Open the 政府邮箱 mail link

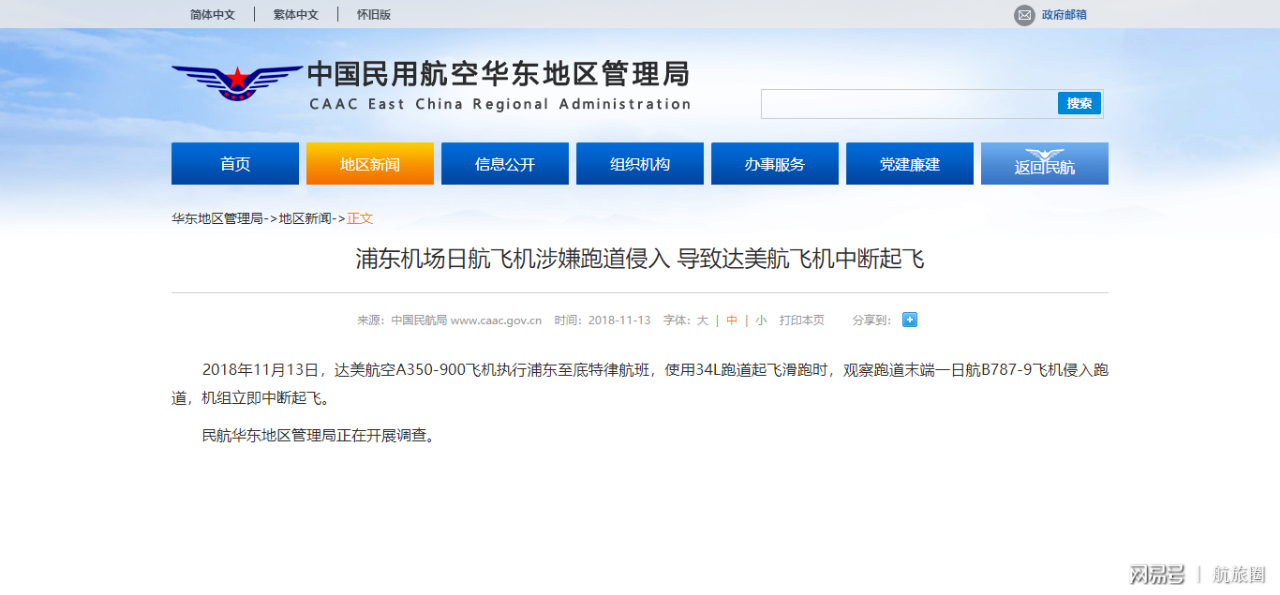(1064, 15)
